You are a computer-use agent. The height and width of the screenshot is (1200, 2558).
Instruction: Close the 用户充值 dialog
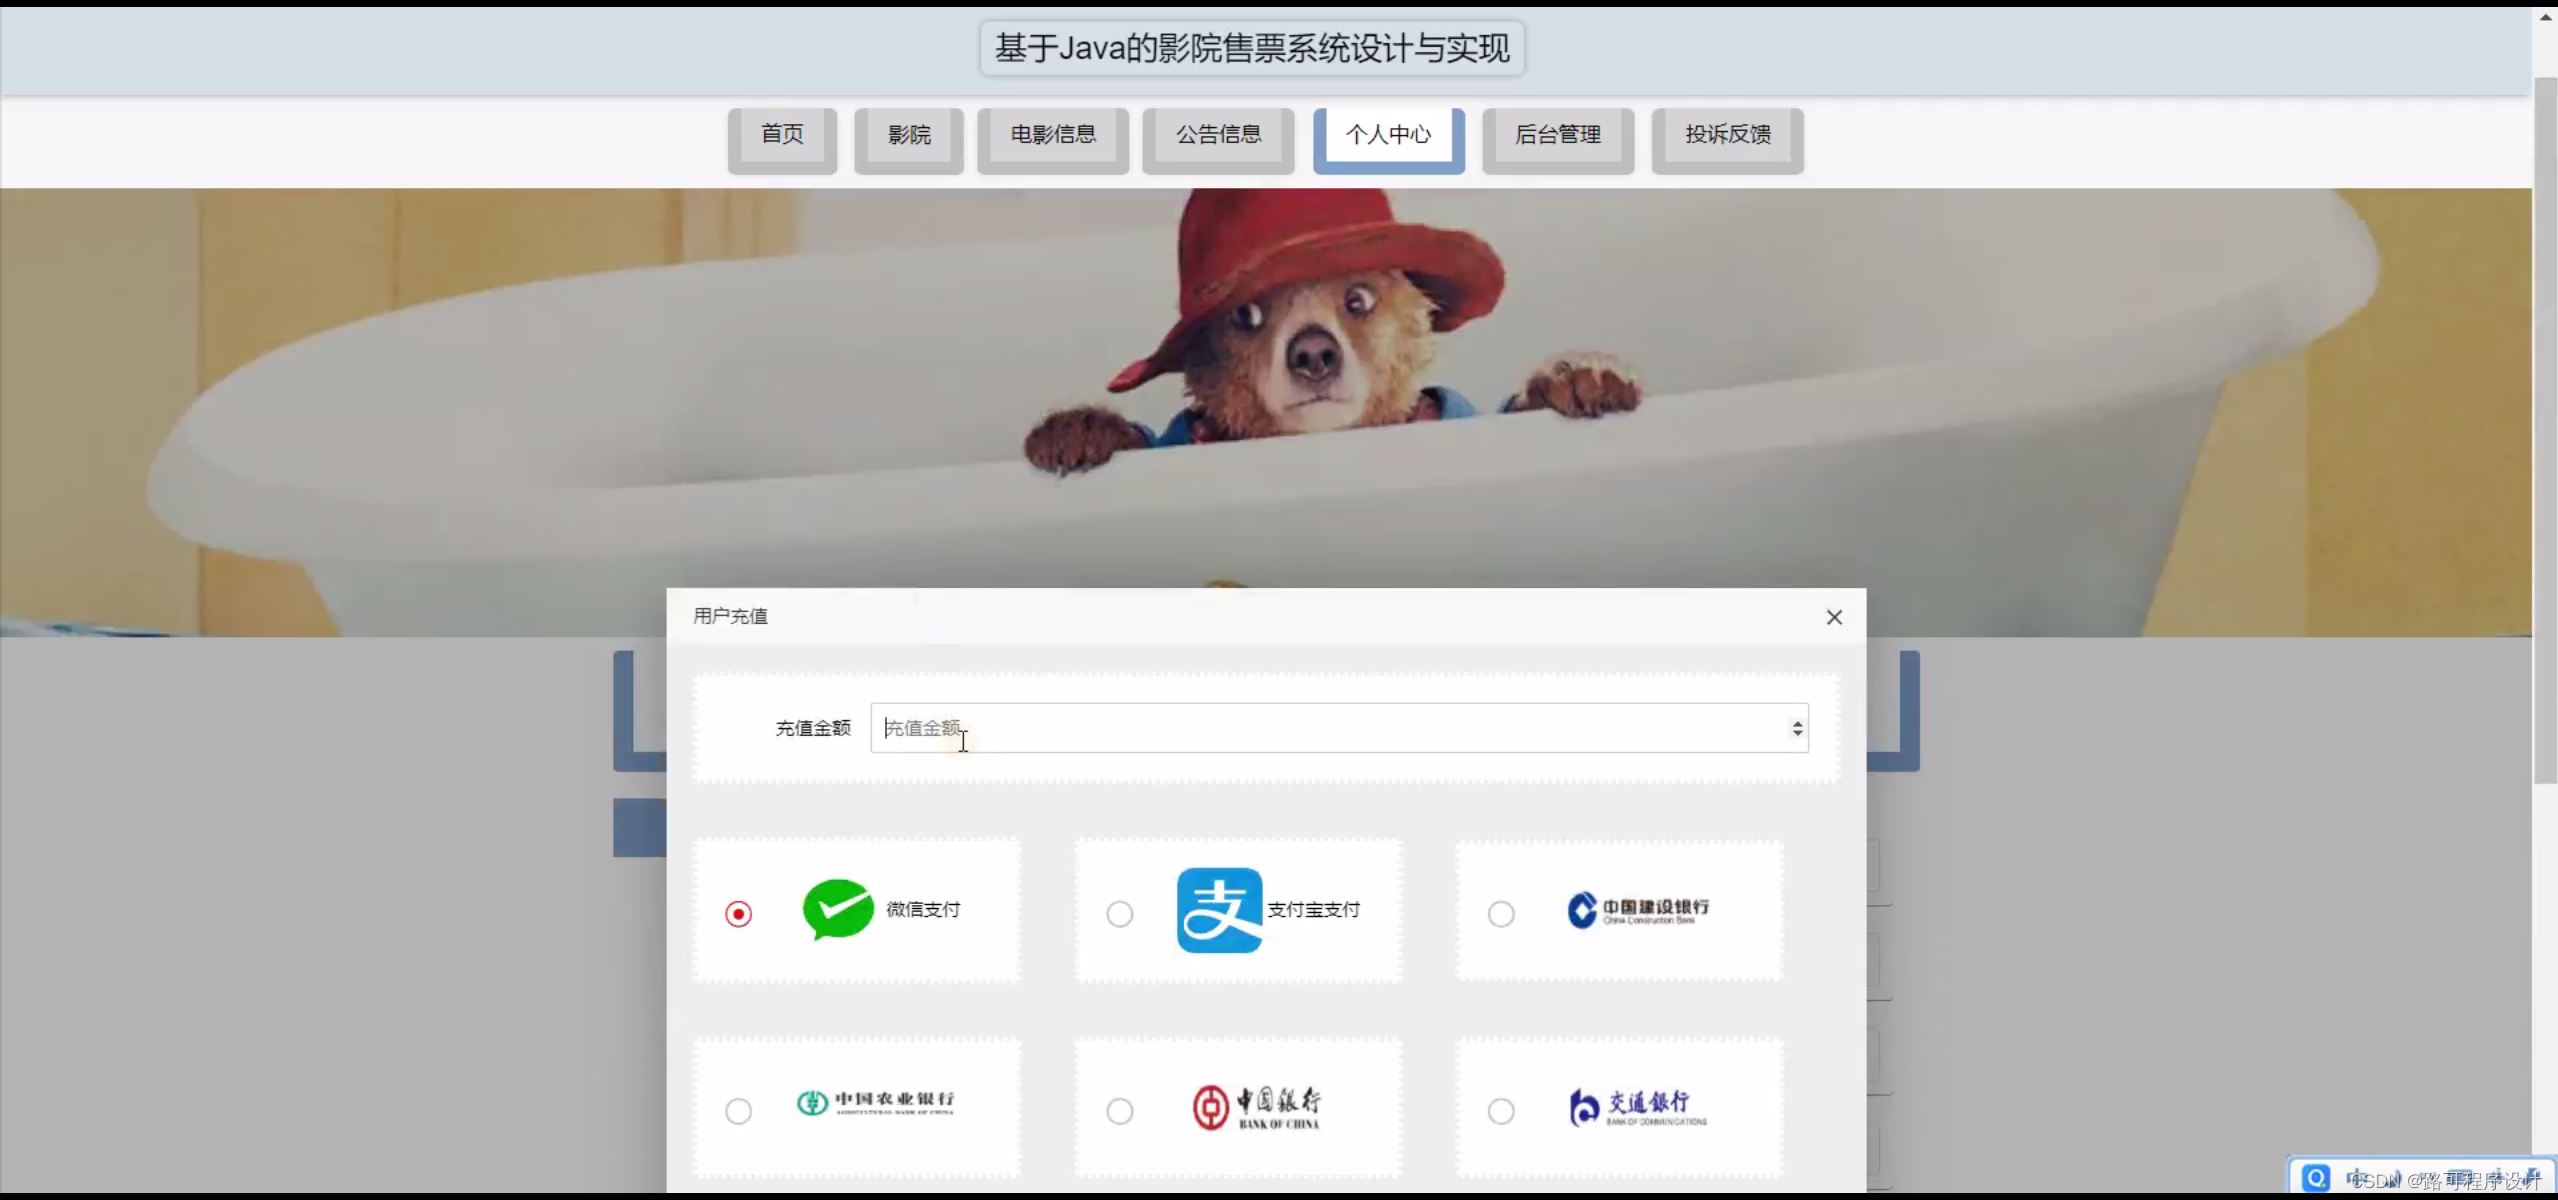point(1833,618)
